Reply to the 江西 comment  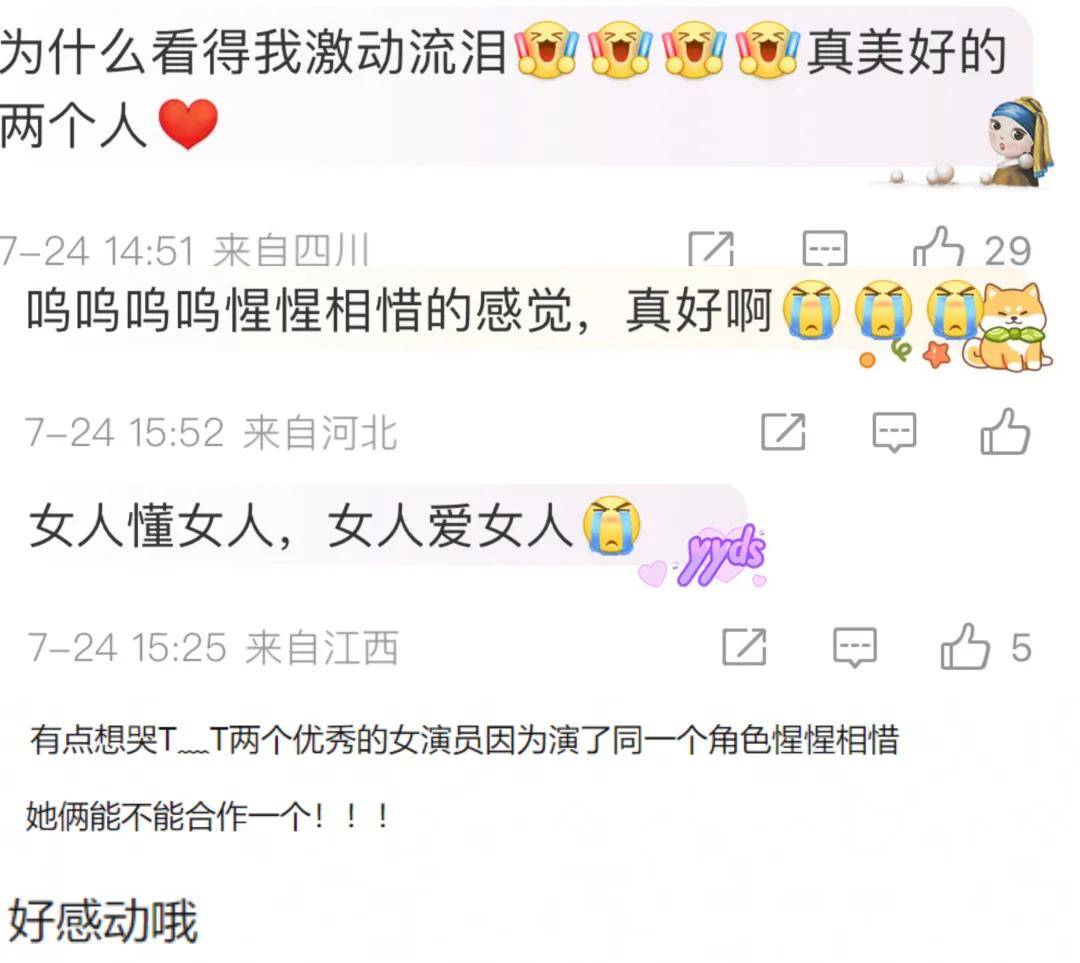tap(855, 648)
